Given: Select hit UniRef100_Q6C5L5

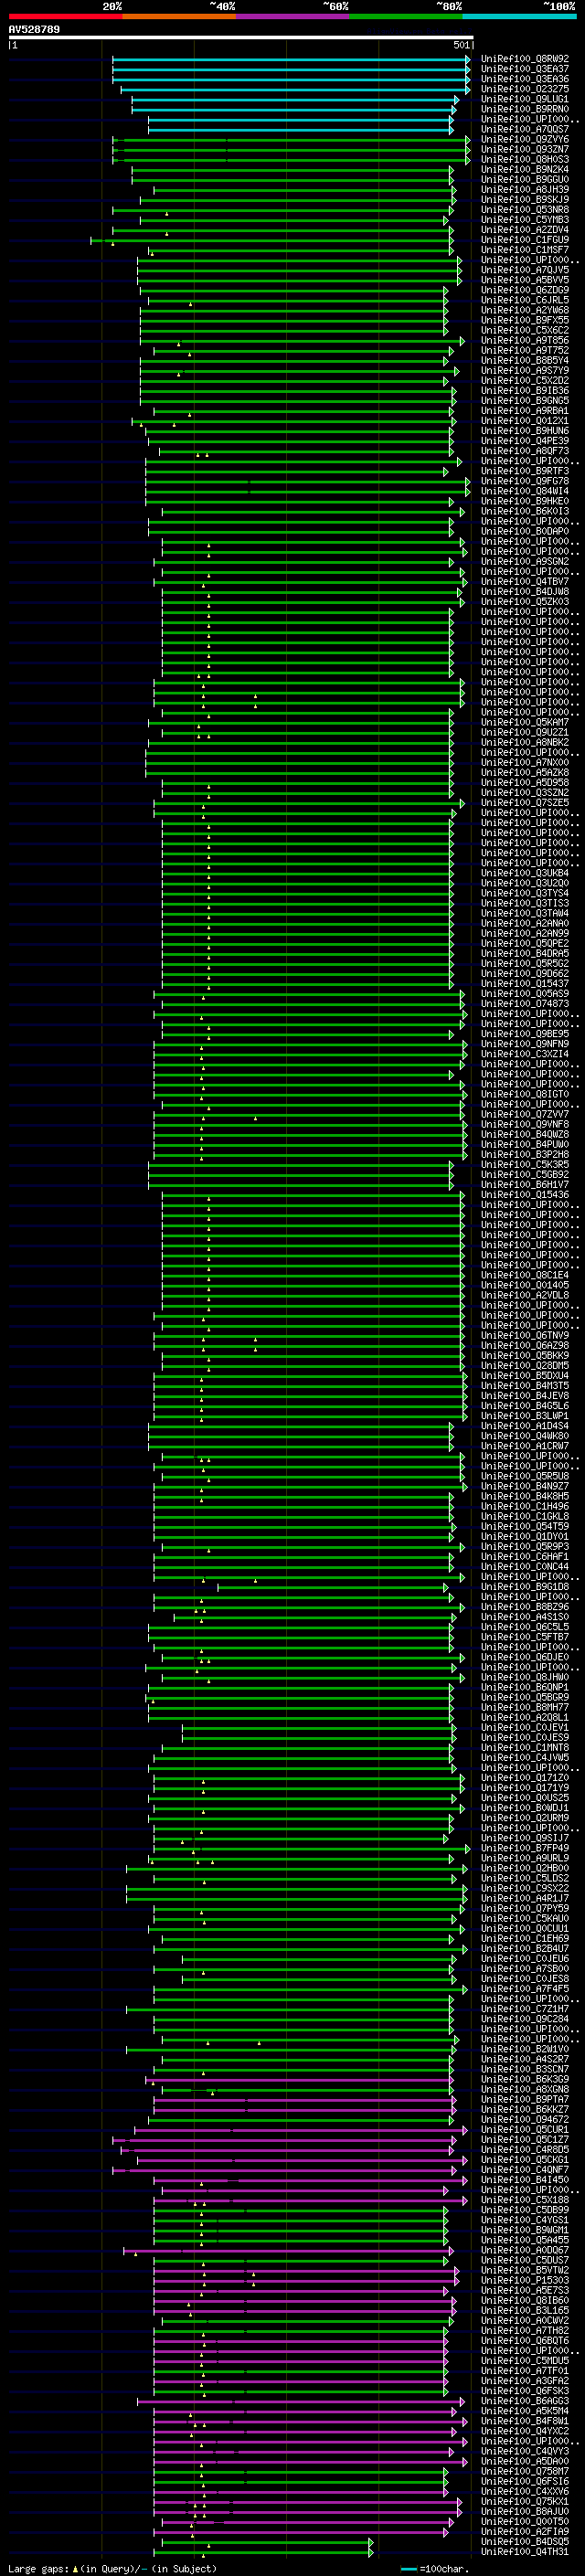Looking at the screenshot, I should point(525,1627).
